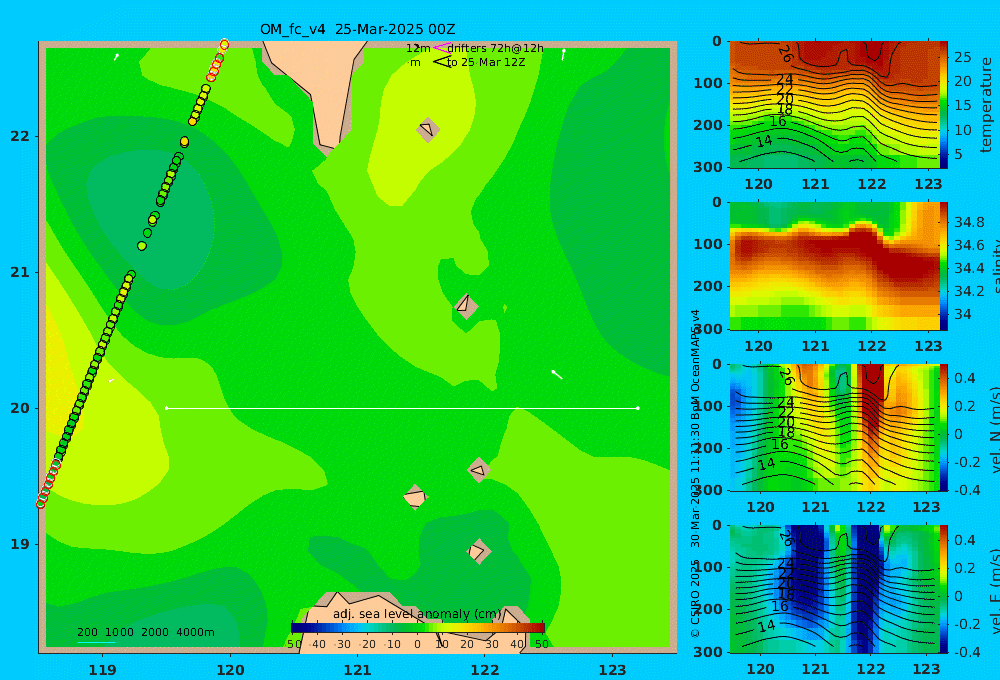The height and width of the screenshot is (680, 1000).
Task: Click the "drifters 72h@12h" legend text
Action: click(496, 48)
